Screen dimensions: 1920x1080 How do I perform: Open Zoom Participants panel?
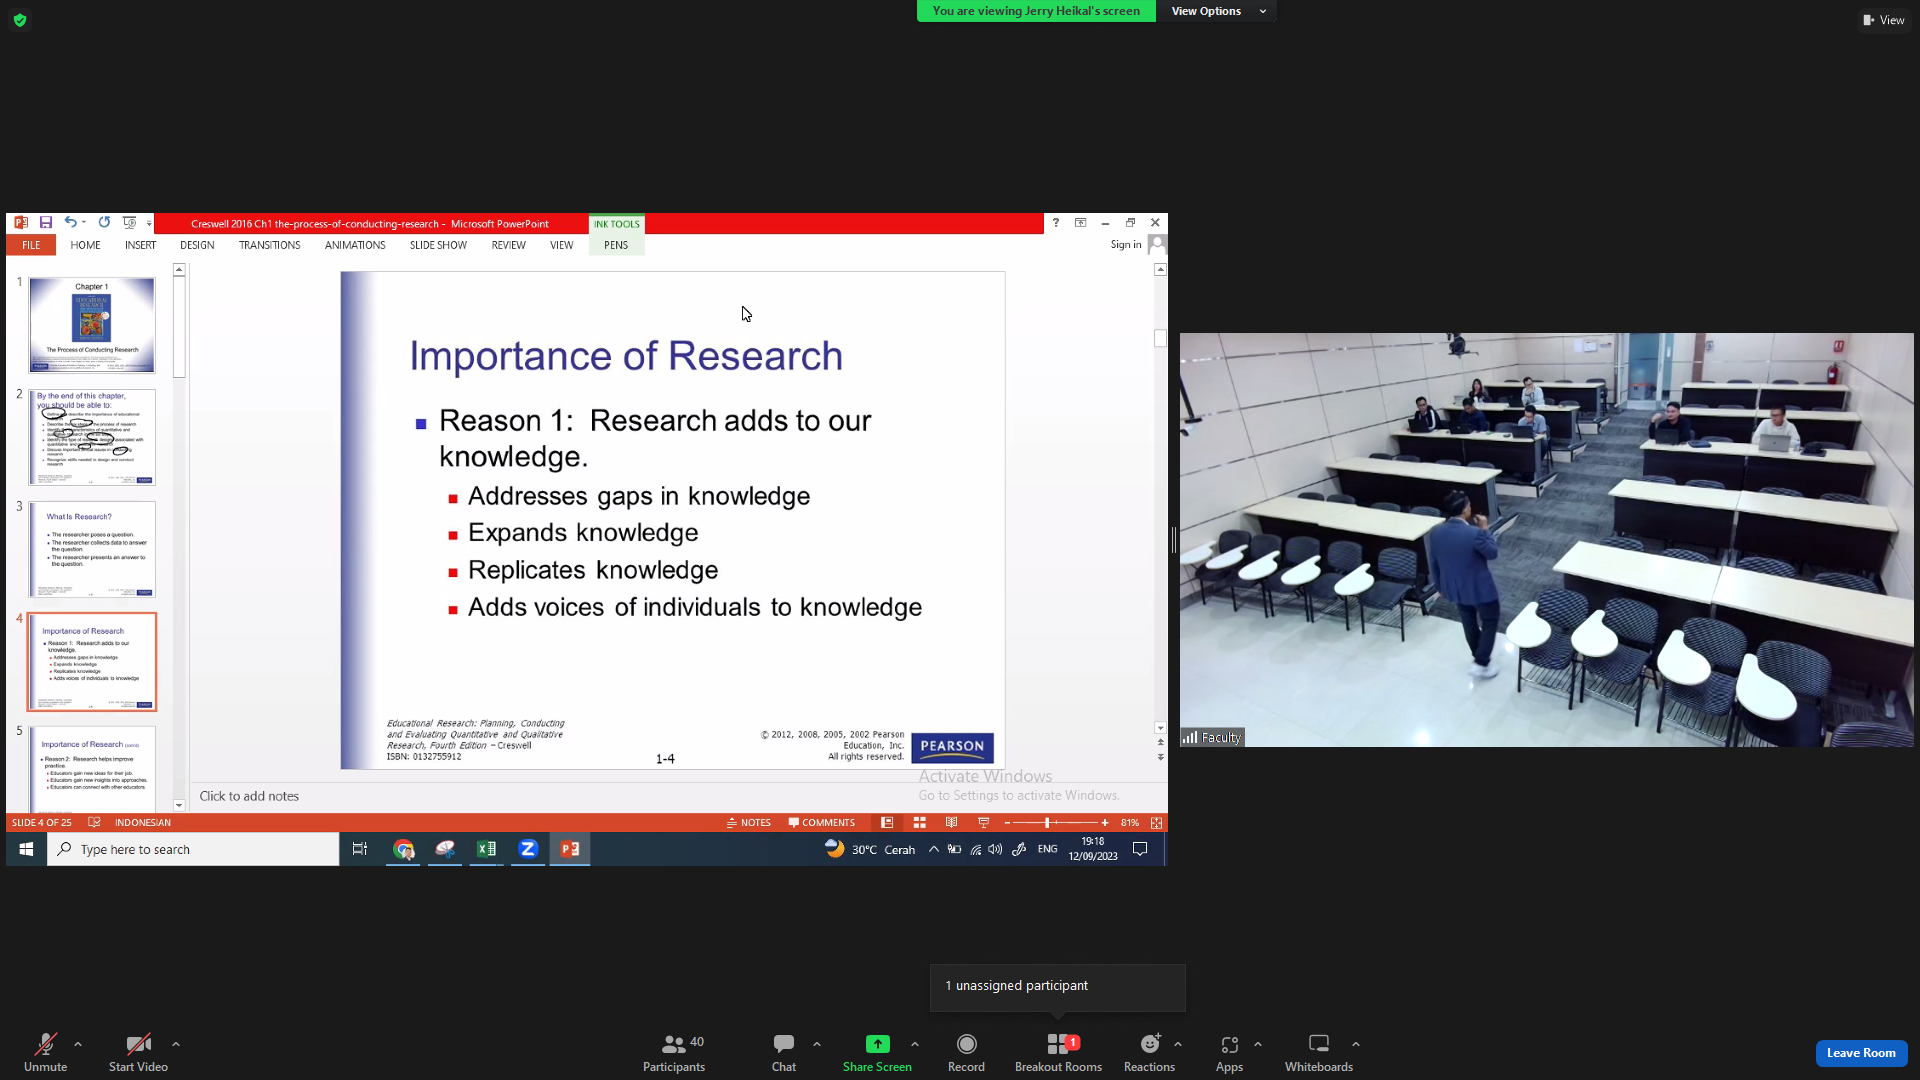point(674,1053)
